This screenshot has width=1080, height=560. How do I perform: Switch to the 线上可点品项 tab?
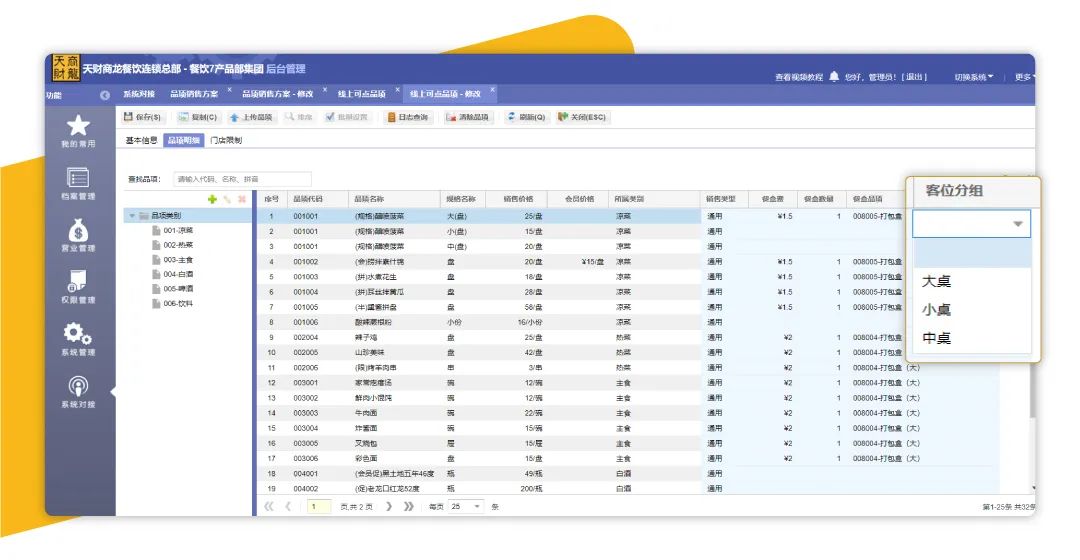tap(362, 94)
